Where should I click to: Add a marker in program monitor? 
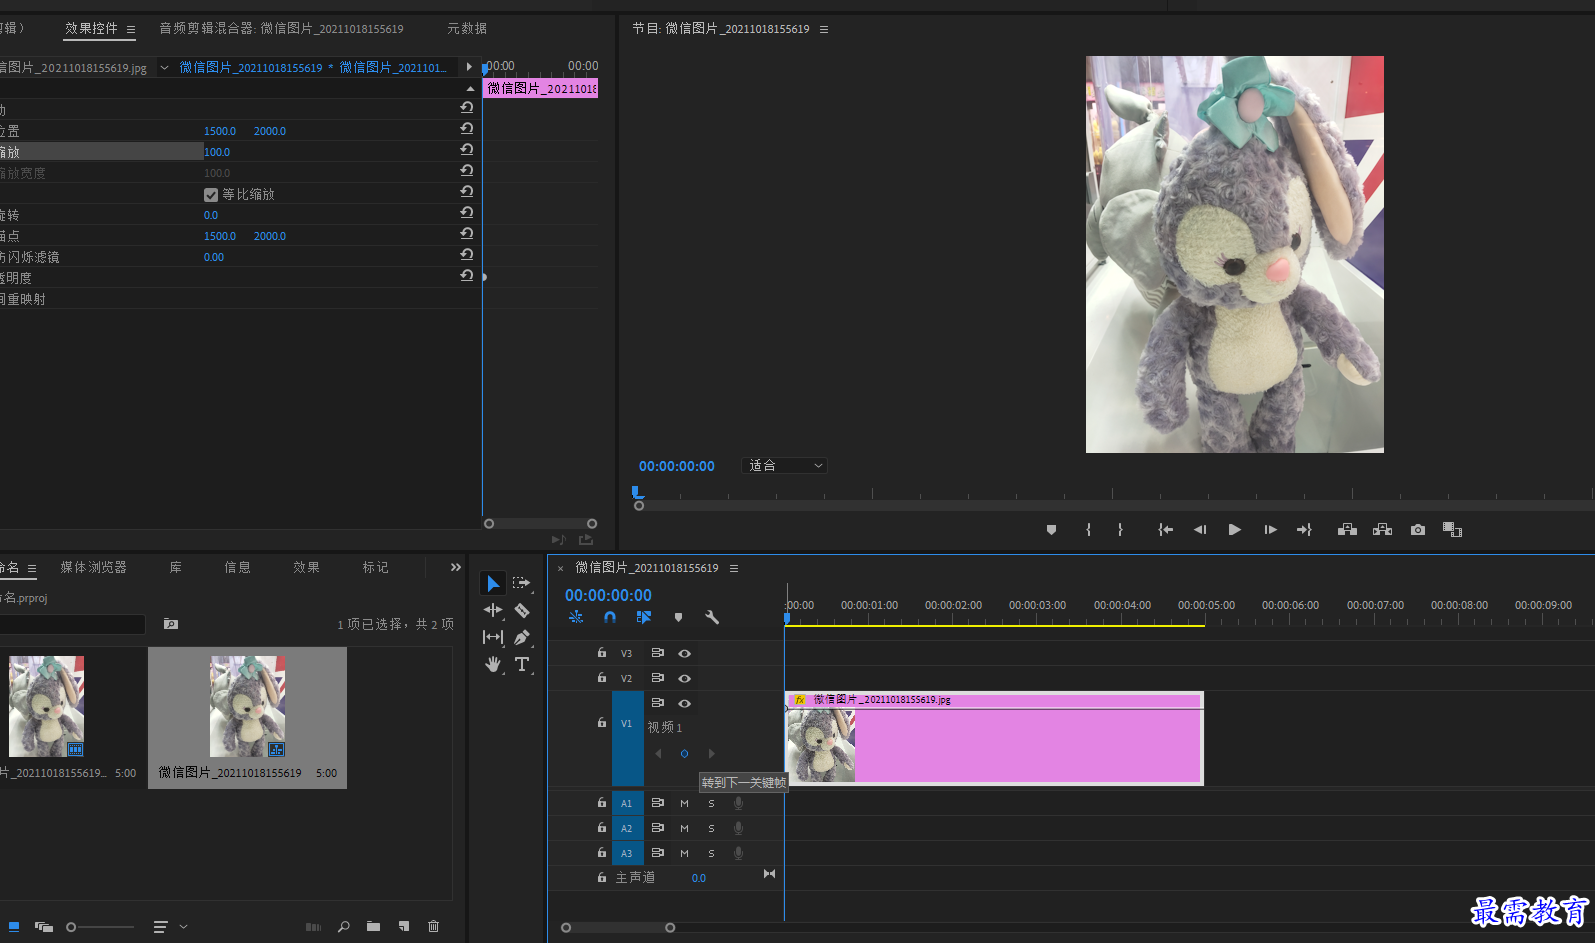tap(1051, 530)
